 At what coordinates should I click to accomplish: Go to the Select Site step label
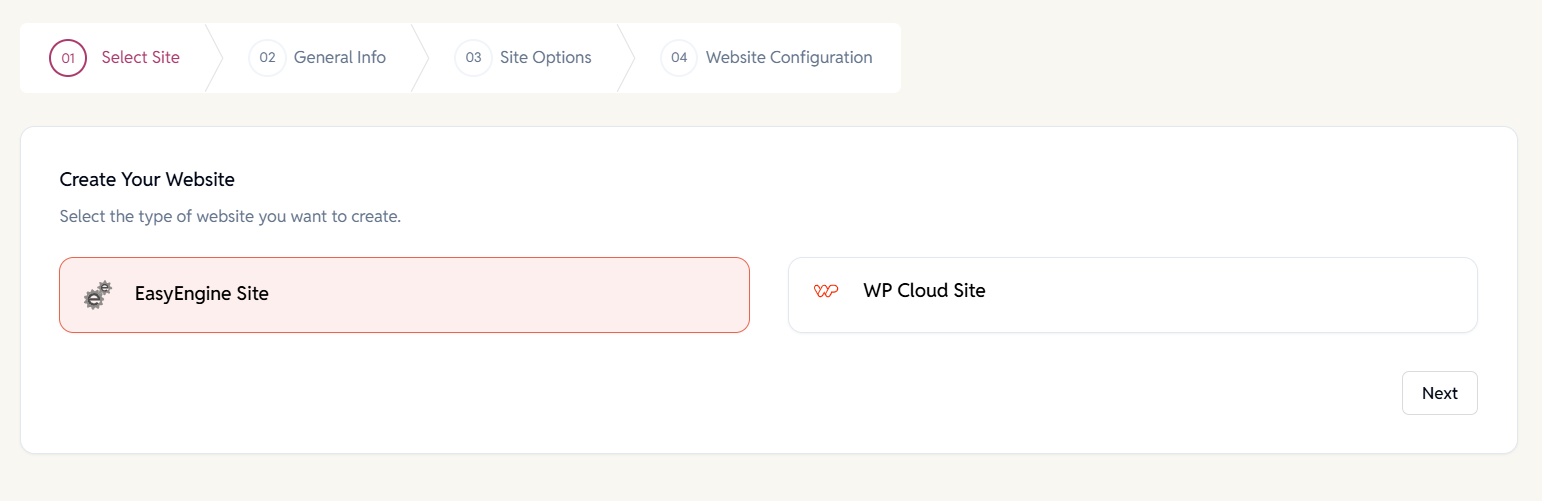point(141,58)
